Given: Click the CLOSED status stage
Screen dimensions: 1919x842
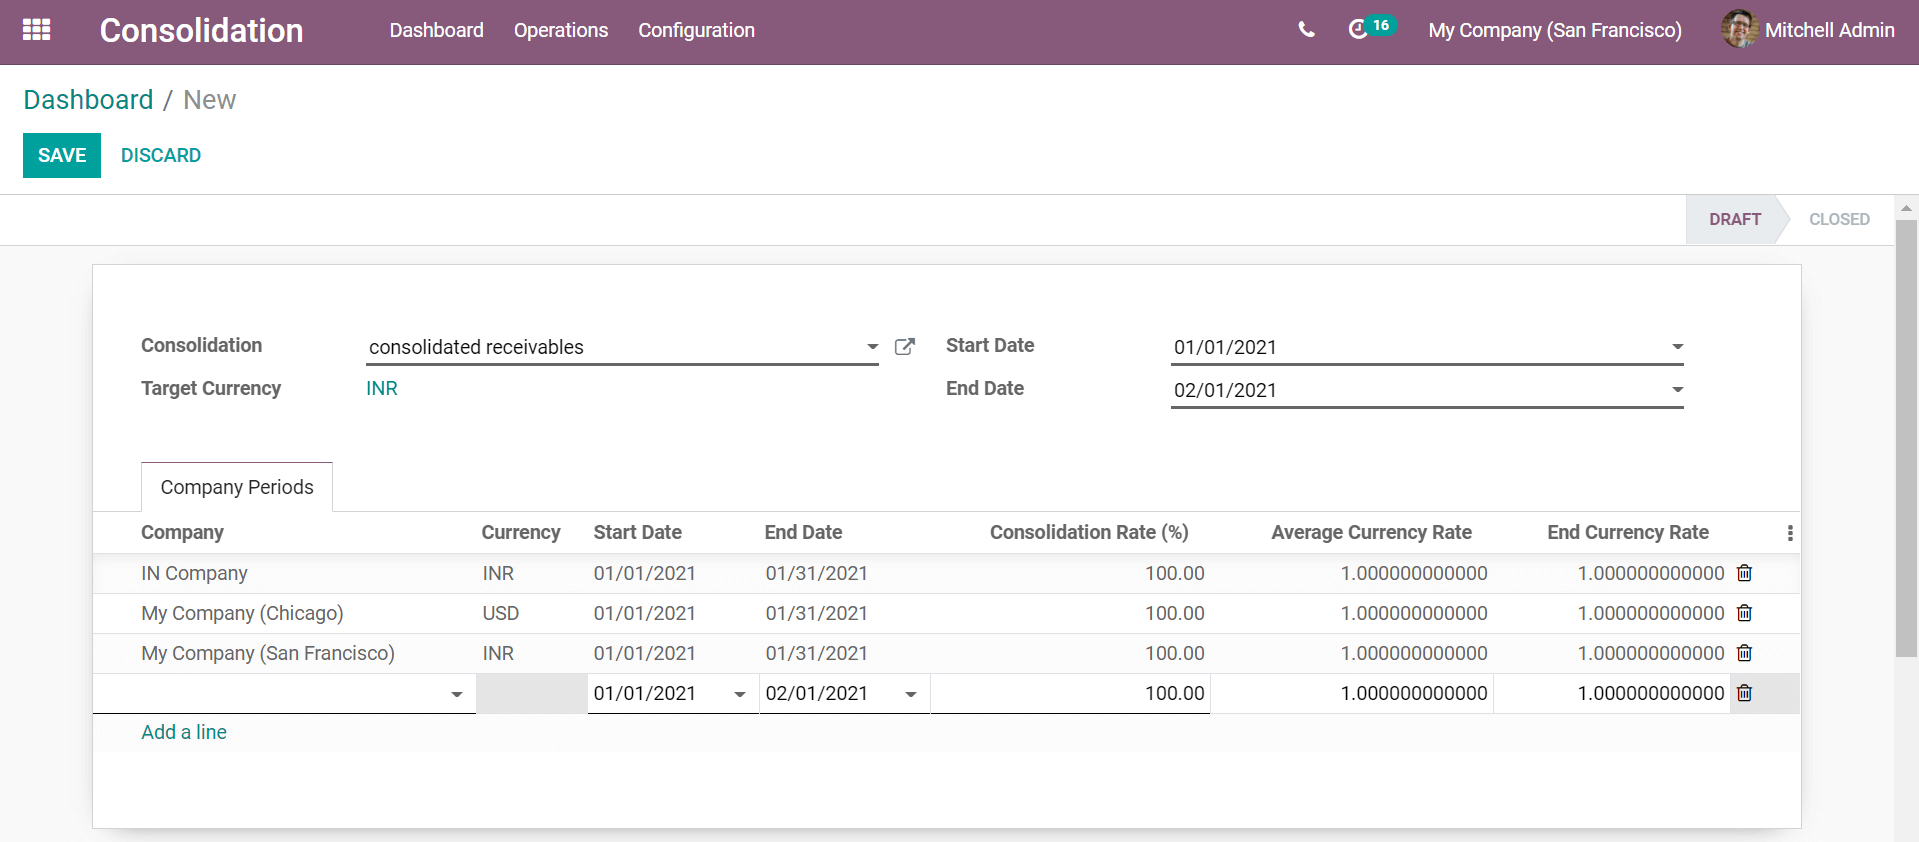Looking at the screenshot, I should click(1839, 219).
